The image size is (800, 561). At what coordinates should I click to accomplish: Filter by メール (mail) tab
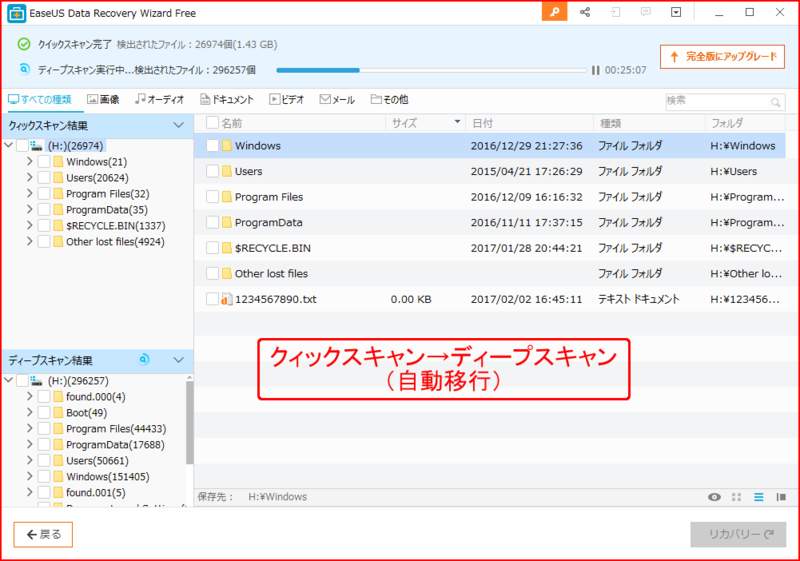tap(337, 99)
